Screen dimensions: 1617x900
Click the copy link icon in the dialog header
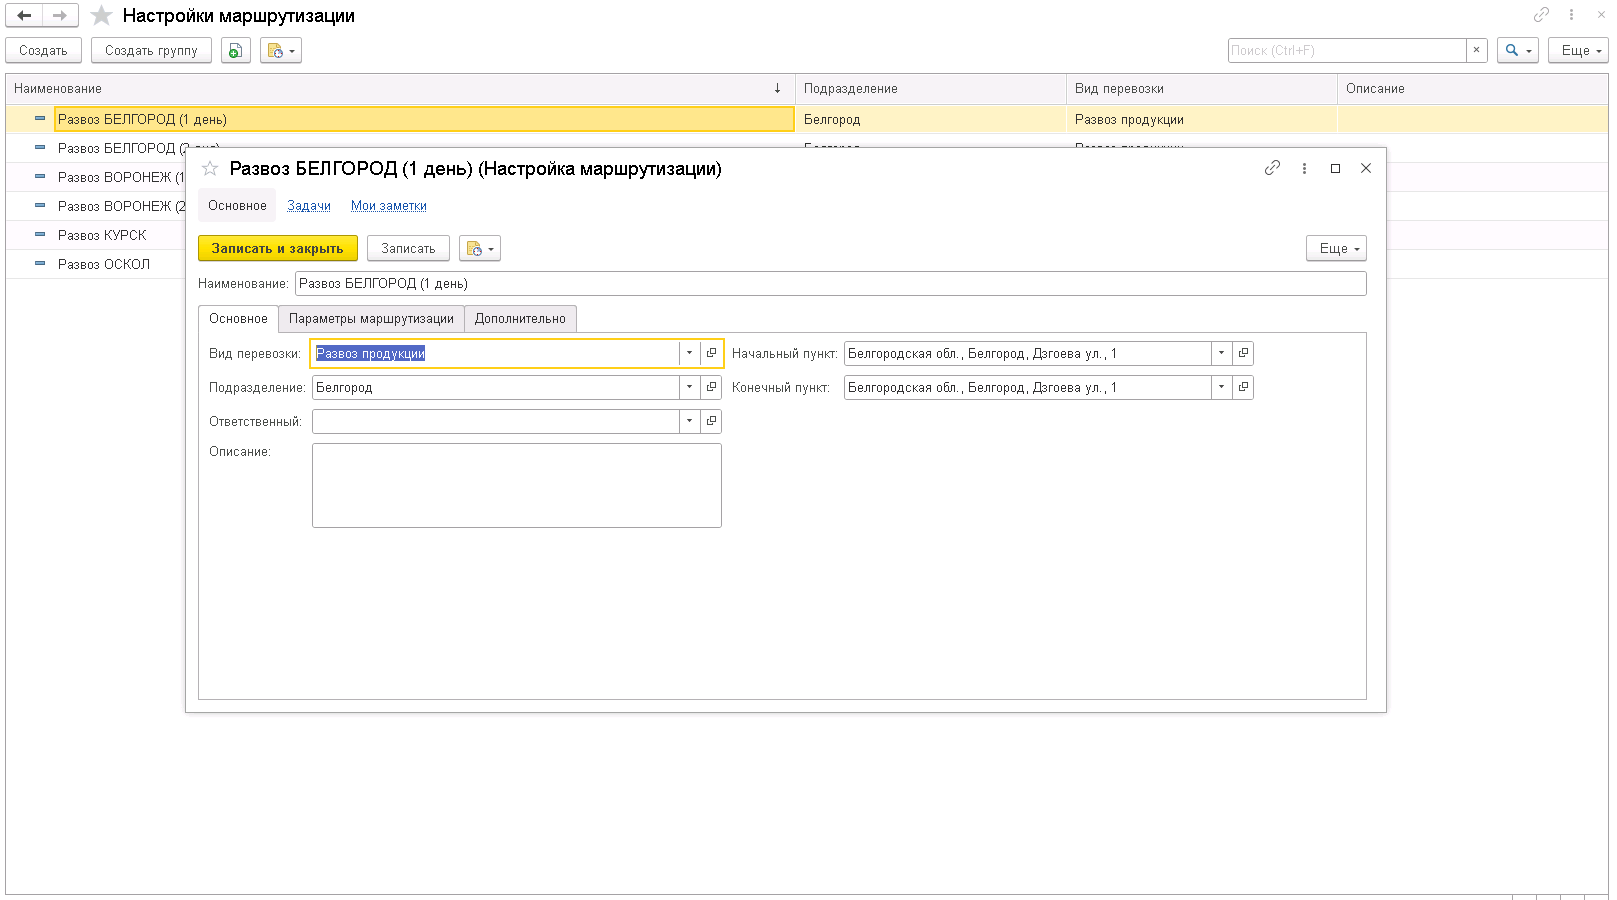pyautogui.click(x=1272, y=168)
